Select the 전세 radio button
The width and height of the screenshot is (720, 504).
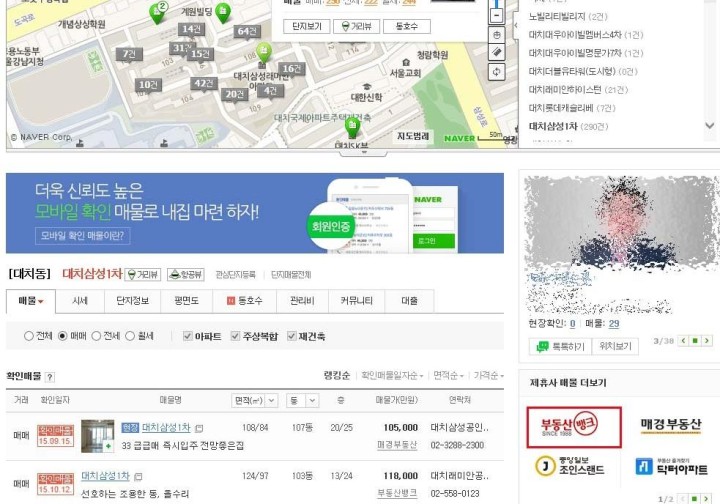pos(96,336)
